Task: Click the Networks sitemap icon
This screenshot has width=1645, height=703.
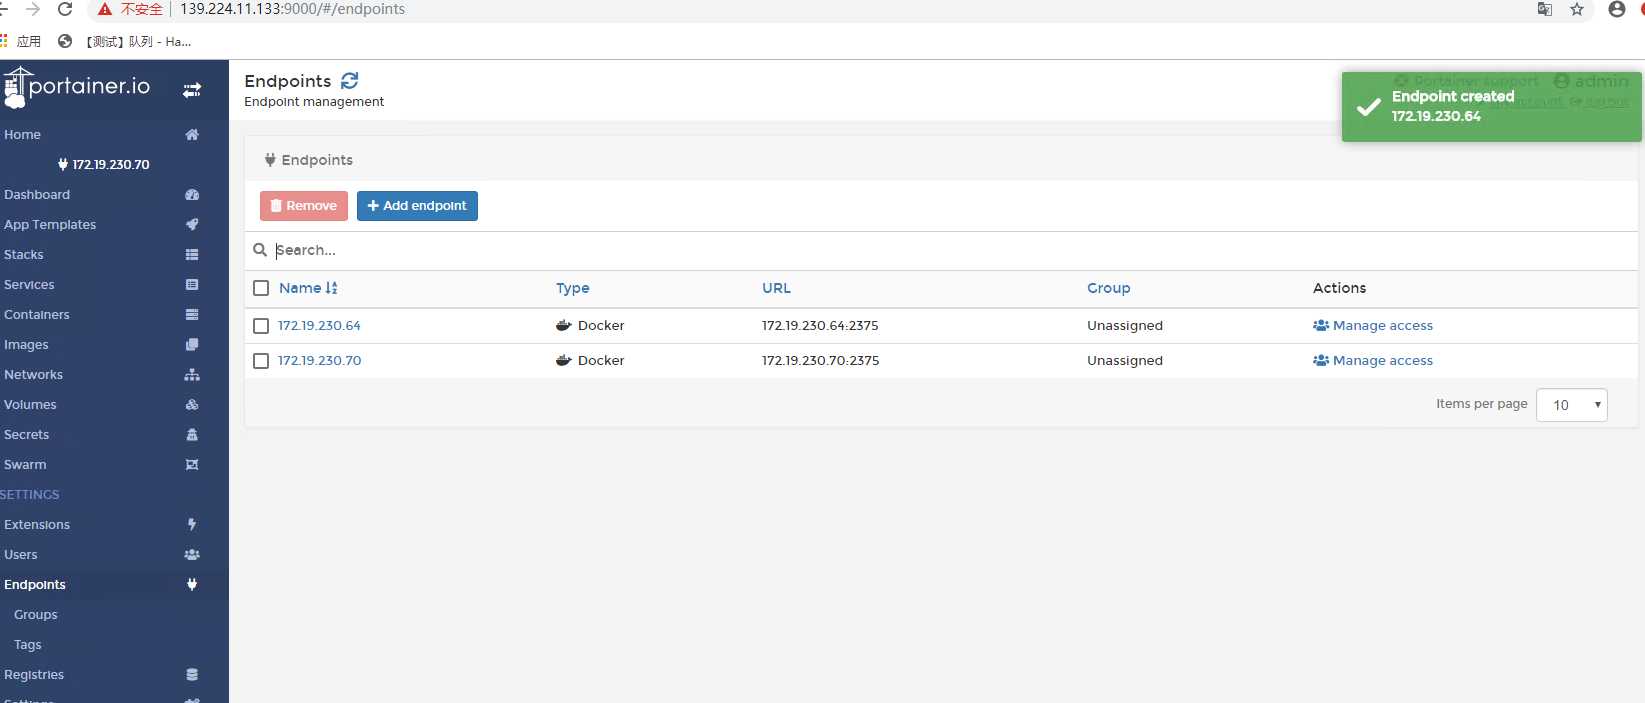Action: [x=192, y=374]
